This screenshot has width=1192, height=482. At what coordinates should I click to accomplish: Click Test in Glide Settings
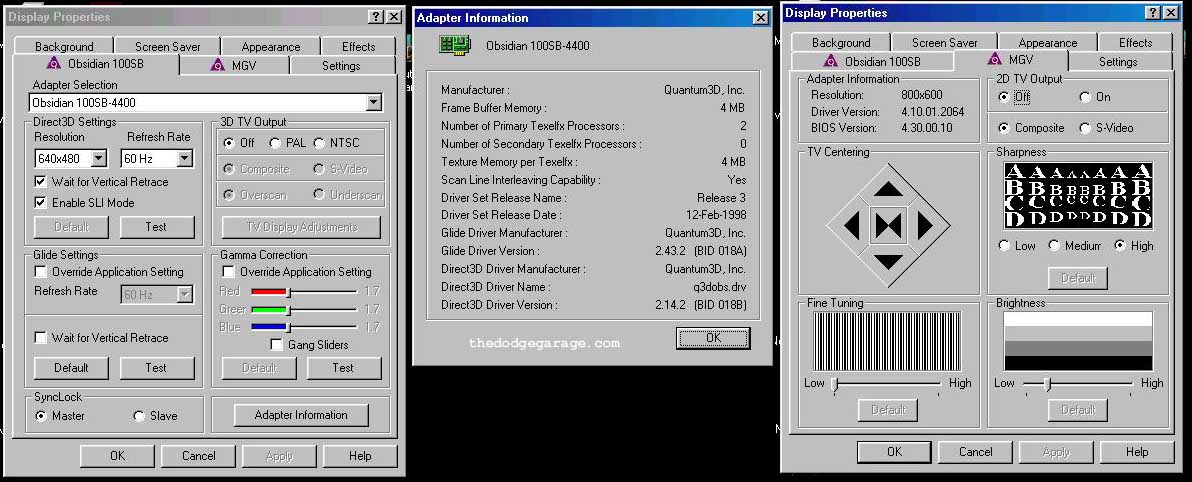coord(156,367)
